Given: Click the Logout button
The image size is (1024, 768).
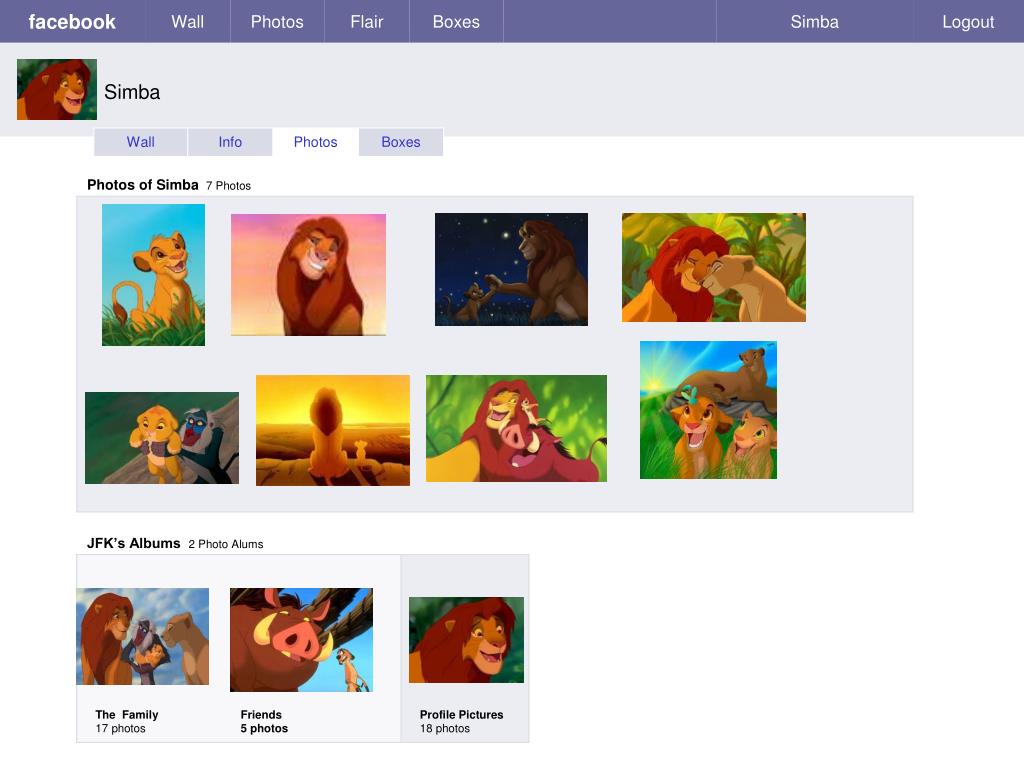Looking at the screenshot, I should click(x=968, y=22).
